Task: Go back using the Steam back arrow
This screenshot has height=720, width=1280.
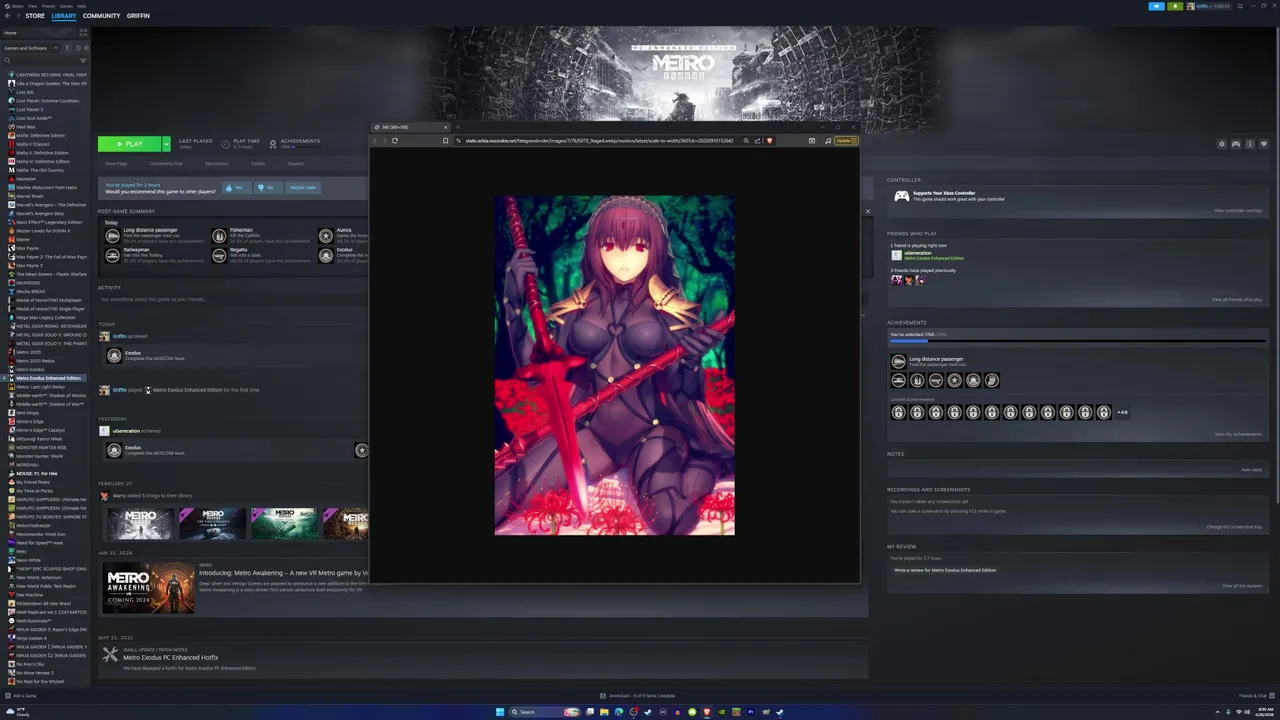Action: pyautogui.click(x=7, y=16)
